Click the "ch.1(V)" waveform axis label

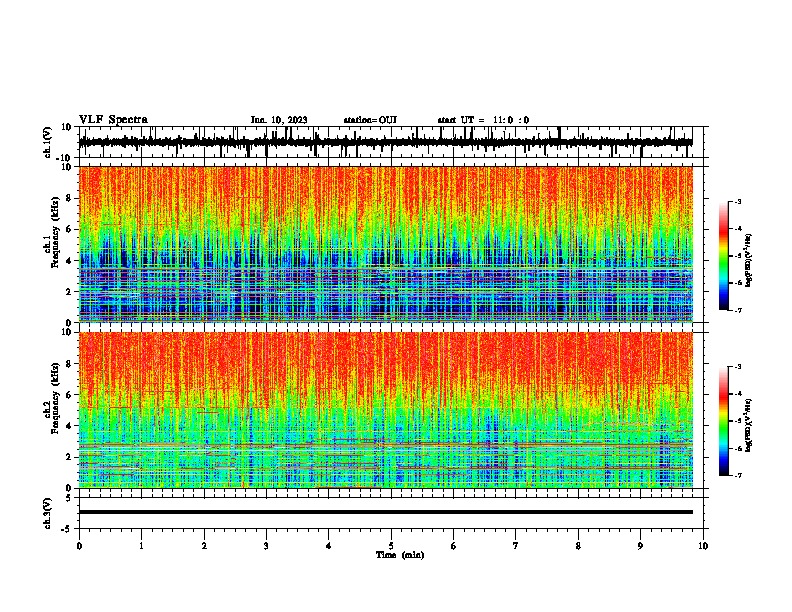(48, 142)
